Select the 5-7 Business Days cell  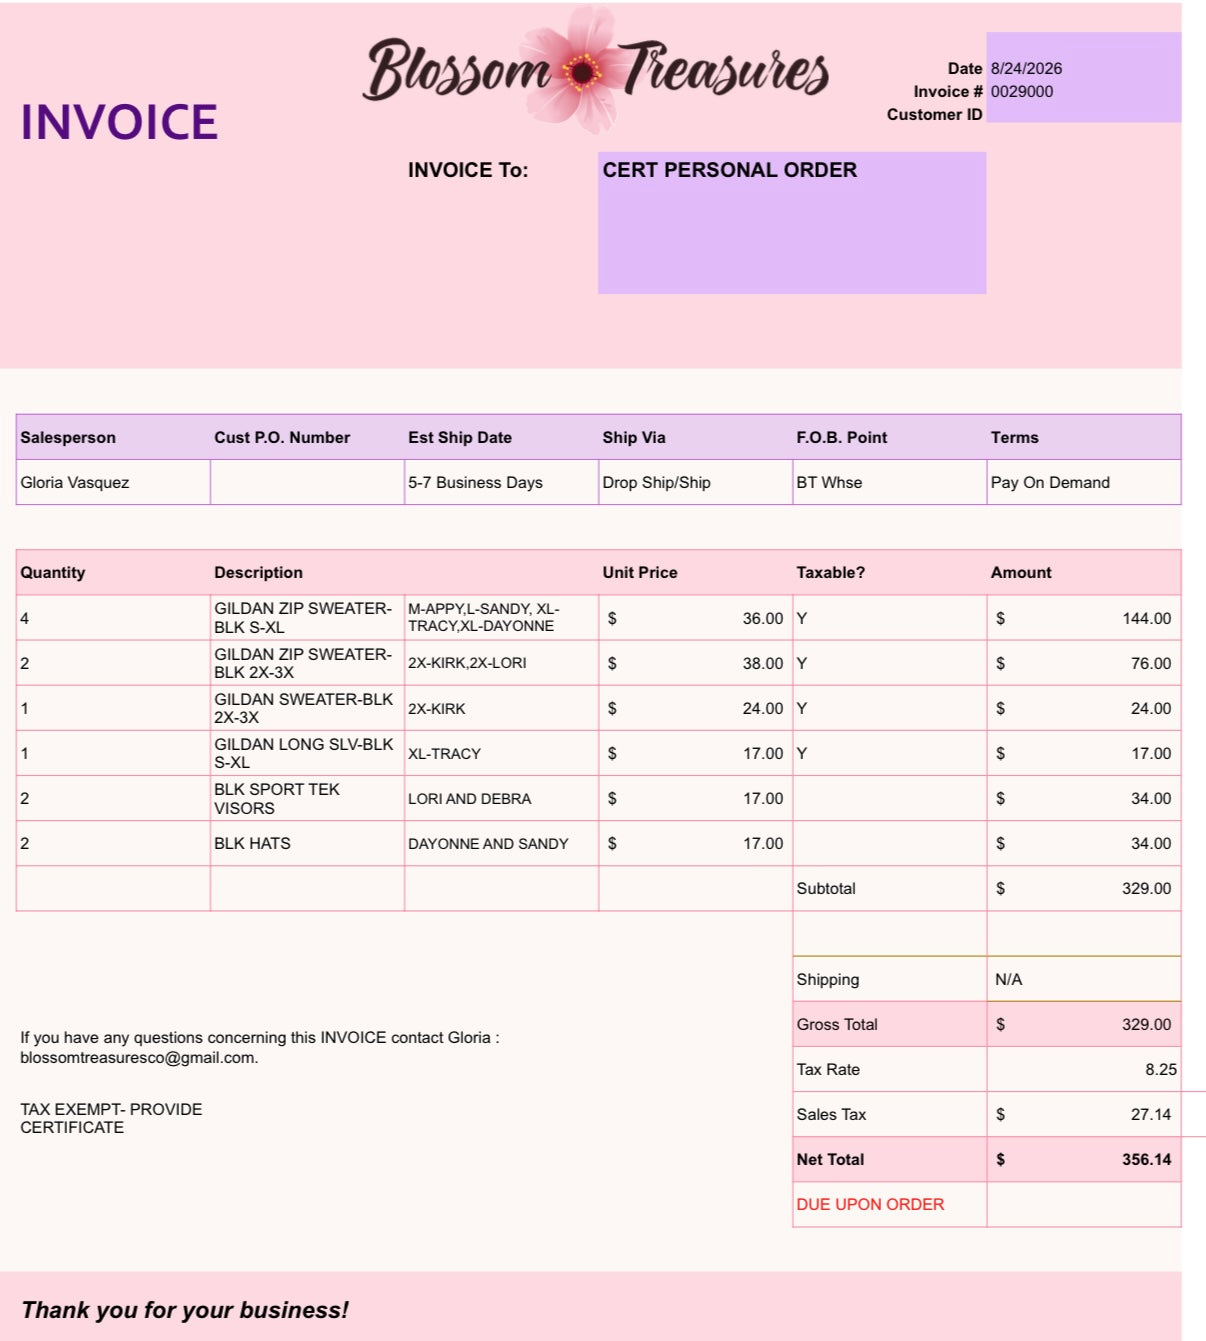[501, 482]
